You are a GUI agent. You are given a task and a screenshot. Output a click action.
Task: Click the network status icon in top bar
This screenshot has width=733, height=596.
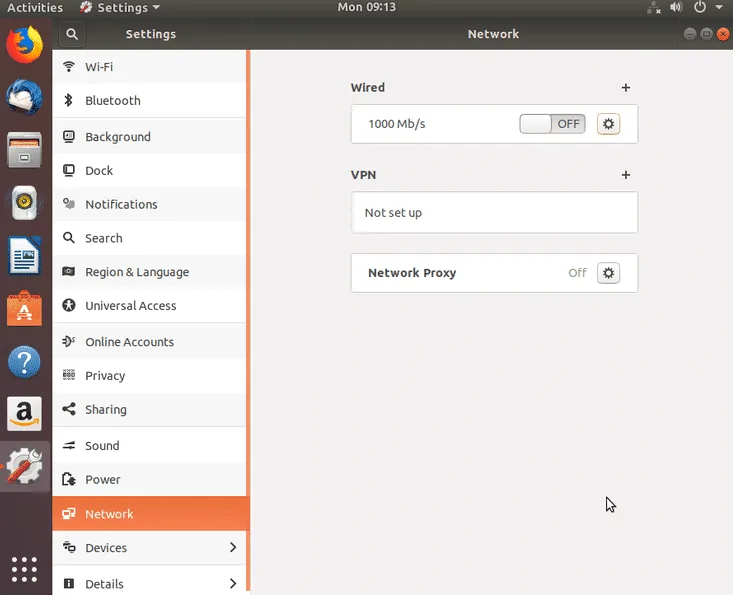pos(654,7)
